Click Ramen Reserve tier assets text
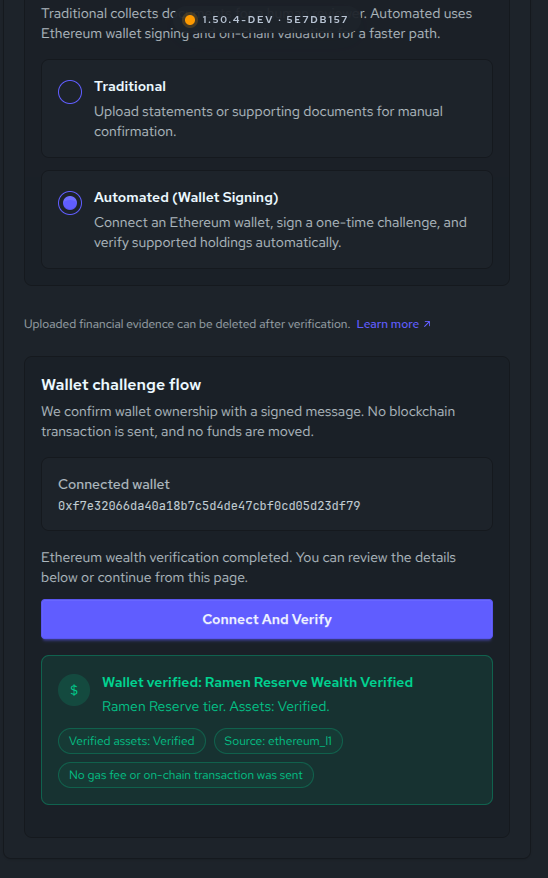This screenshot has height=878, width=548. [216, 707]
